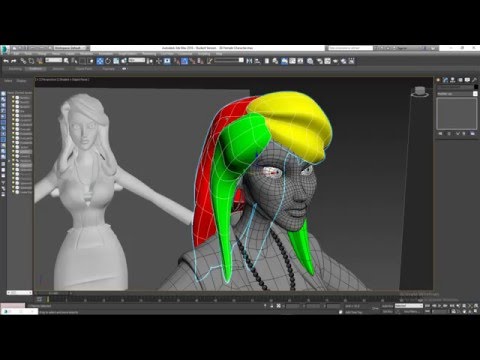Open the named selection sets dropdown
This screenshot has width=480, height=360.
tap(229, 60)
